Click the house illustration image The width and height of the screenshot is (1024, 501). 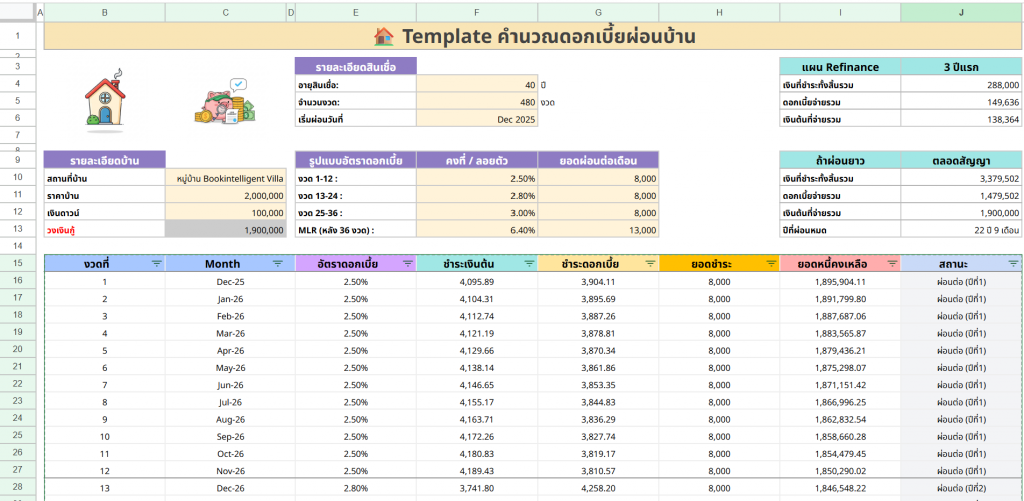pos(105,98)
